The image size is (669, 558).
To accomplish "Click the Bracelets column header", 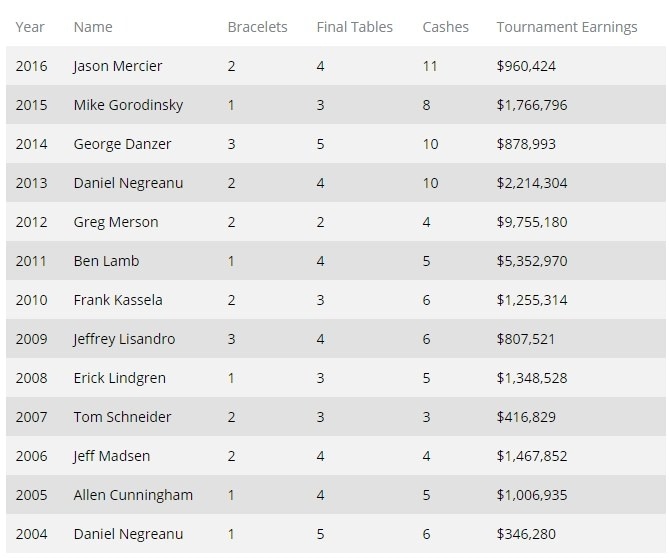I will [257, 27].
